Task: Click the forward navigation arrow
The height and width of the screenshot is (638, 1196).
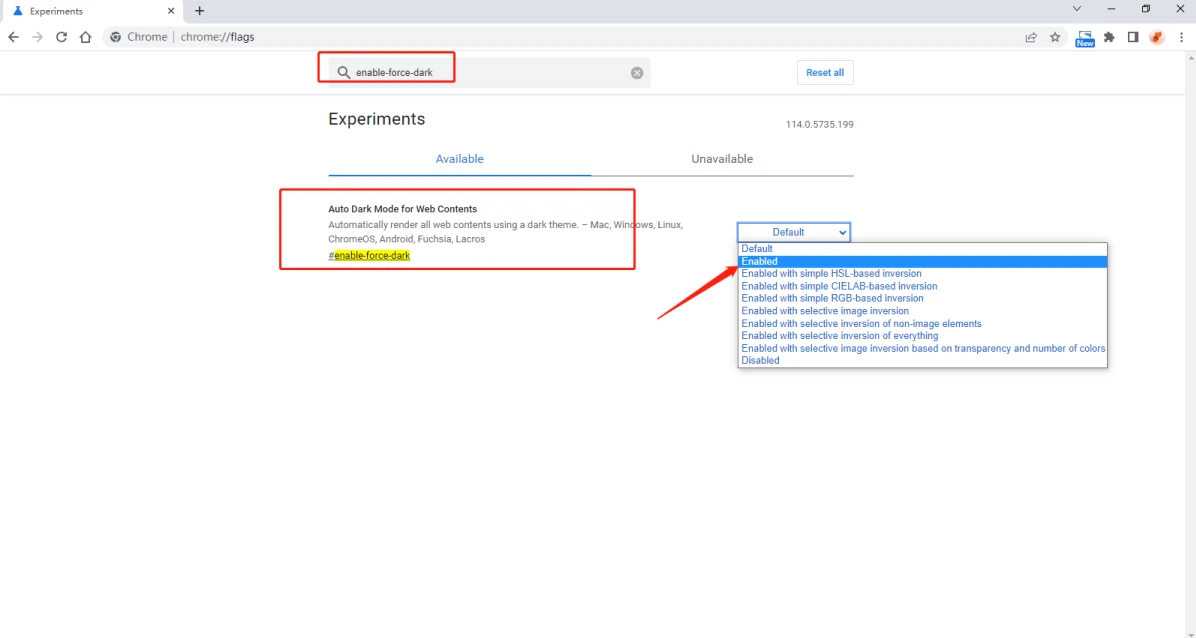Action: pos(37,37)
